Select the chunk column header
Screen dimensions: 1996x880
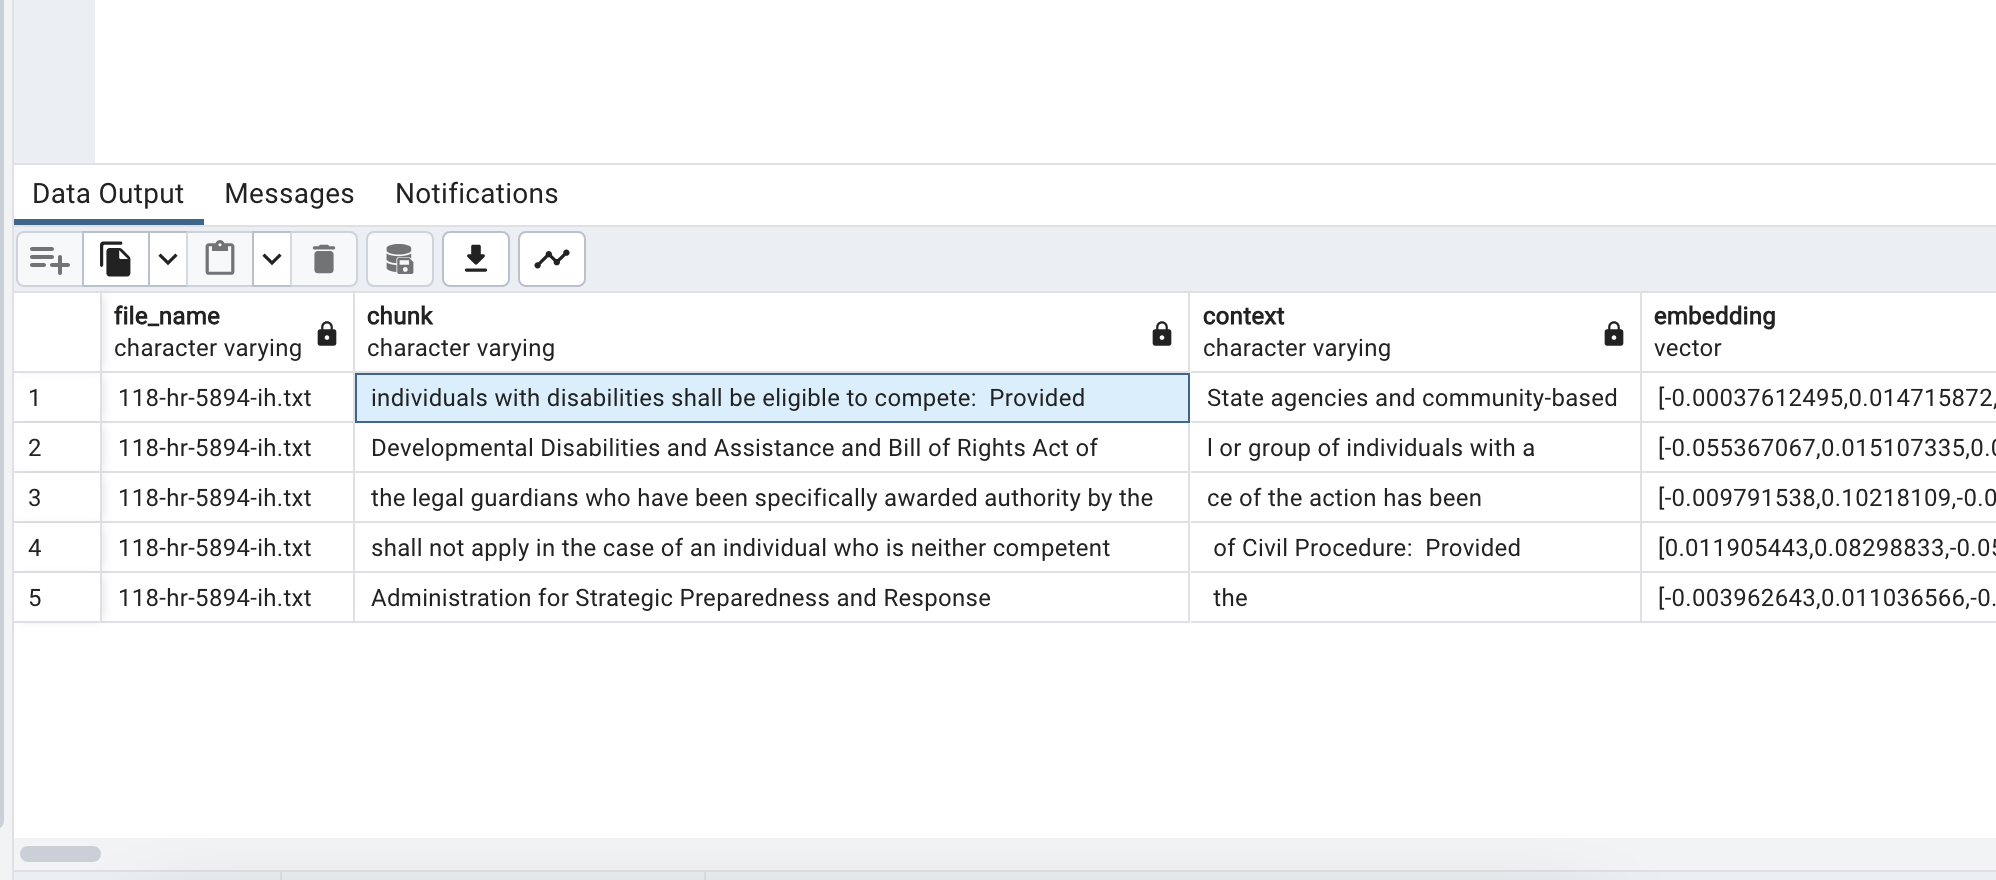[772, 332]
